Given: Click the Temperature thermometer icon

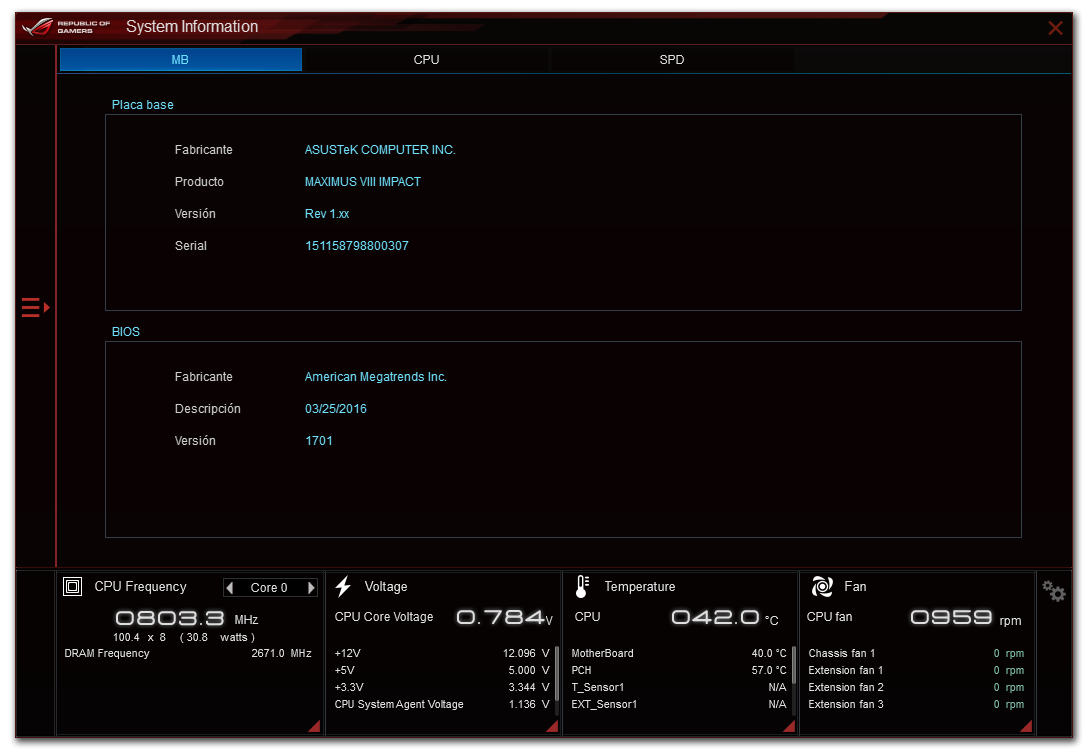Looking at the screenshot, I should pyautogui.click(x=583, y=587).
